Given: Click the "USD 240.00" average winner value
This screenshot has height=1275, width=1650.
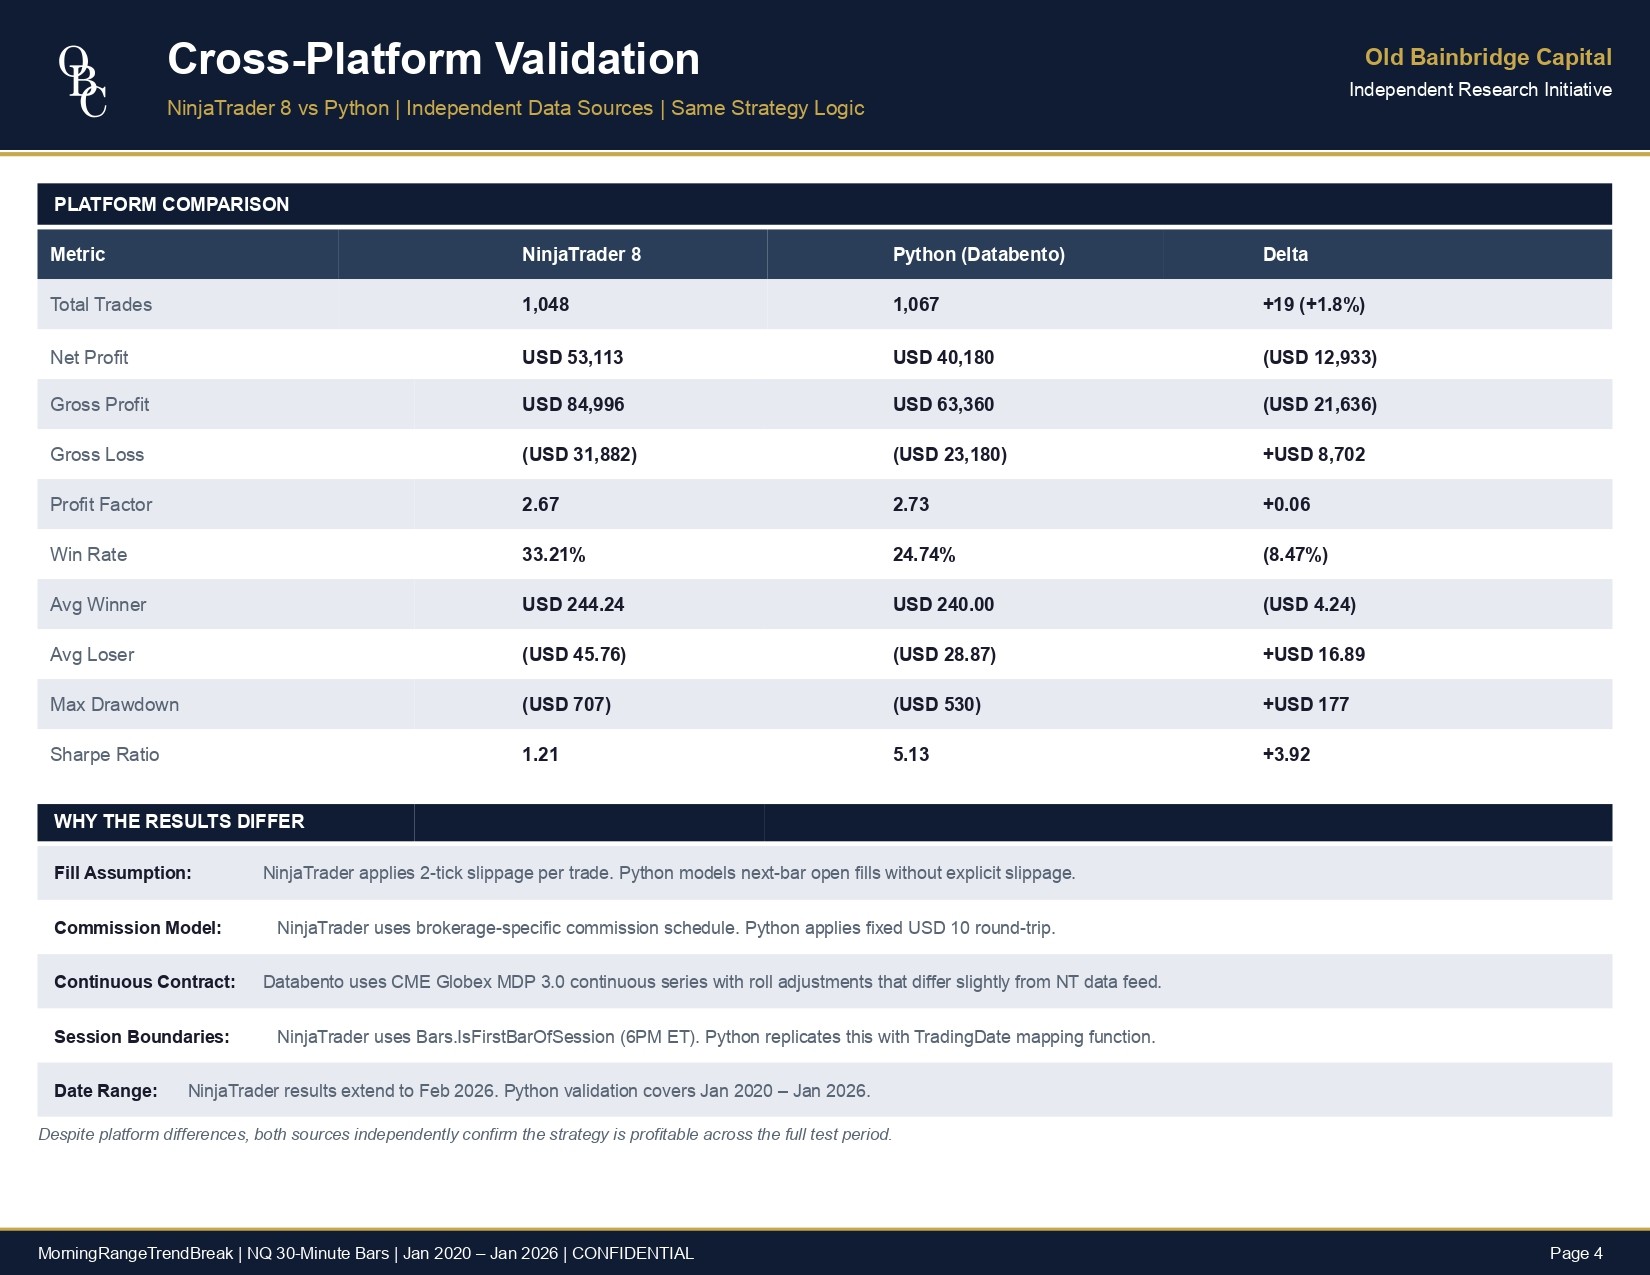Looking at the screenshot, I should (x=943, y=604).
